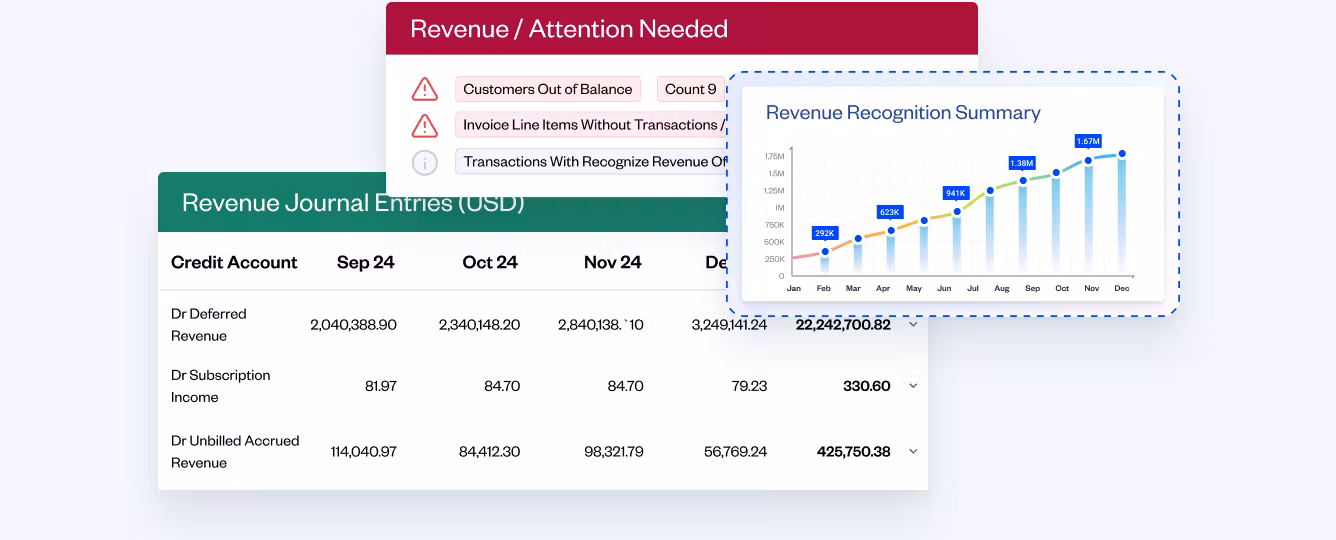Click the Oct 24 column header
The height and width of the screenshot is (540, 1336).
click(x=490, y=263)
